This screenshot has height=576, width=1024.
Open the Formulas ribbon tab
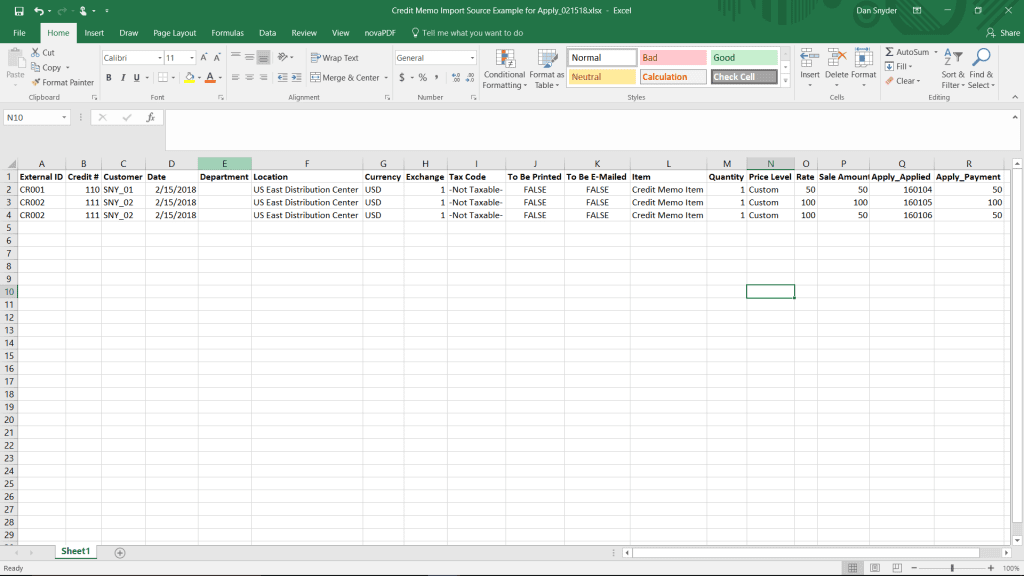coord(228,33)
